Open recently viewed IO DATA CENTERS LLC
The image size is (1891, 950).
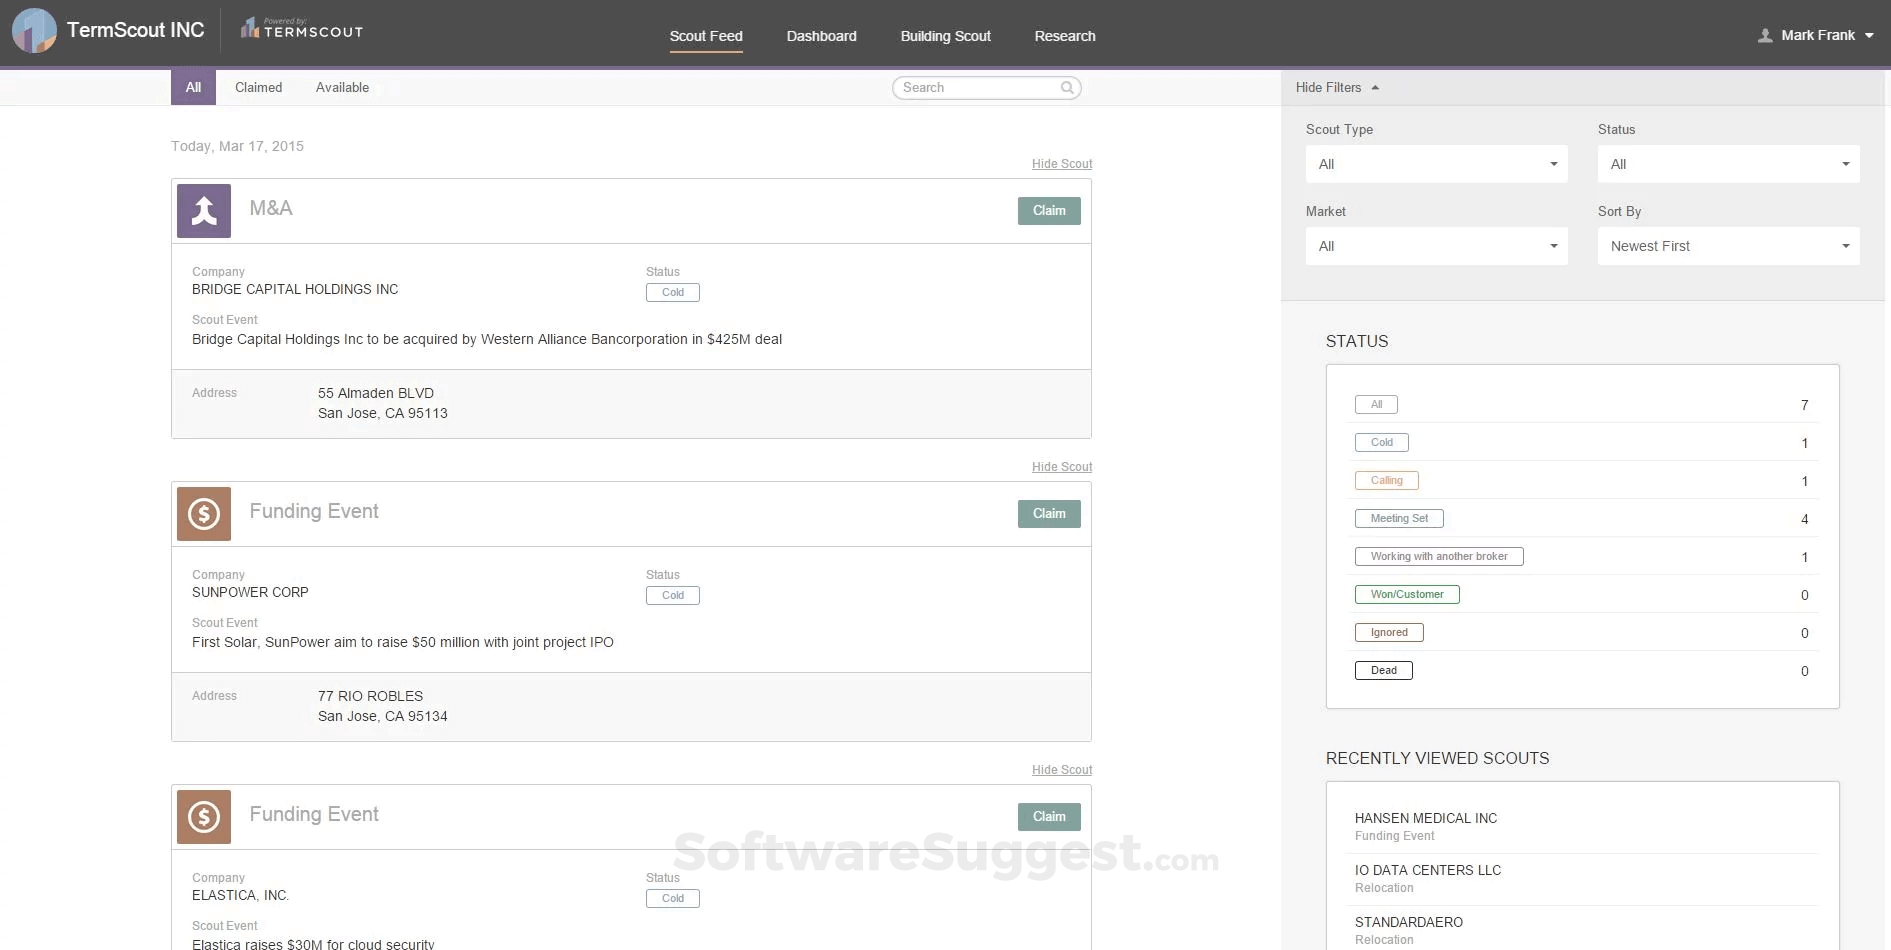(x=1428, y=871)
